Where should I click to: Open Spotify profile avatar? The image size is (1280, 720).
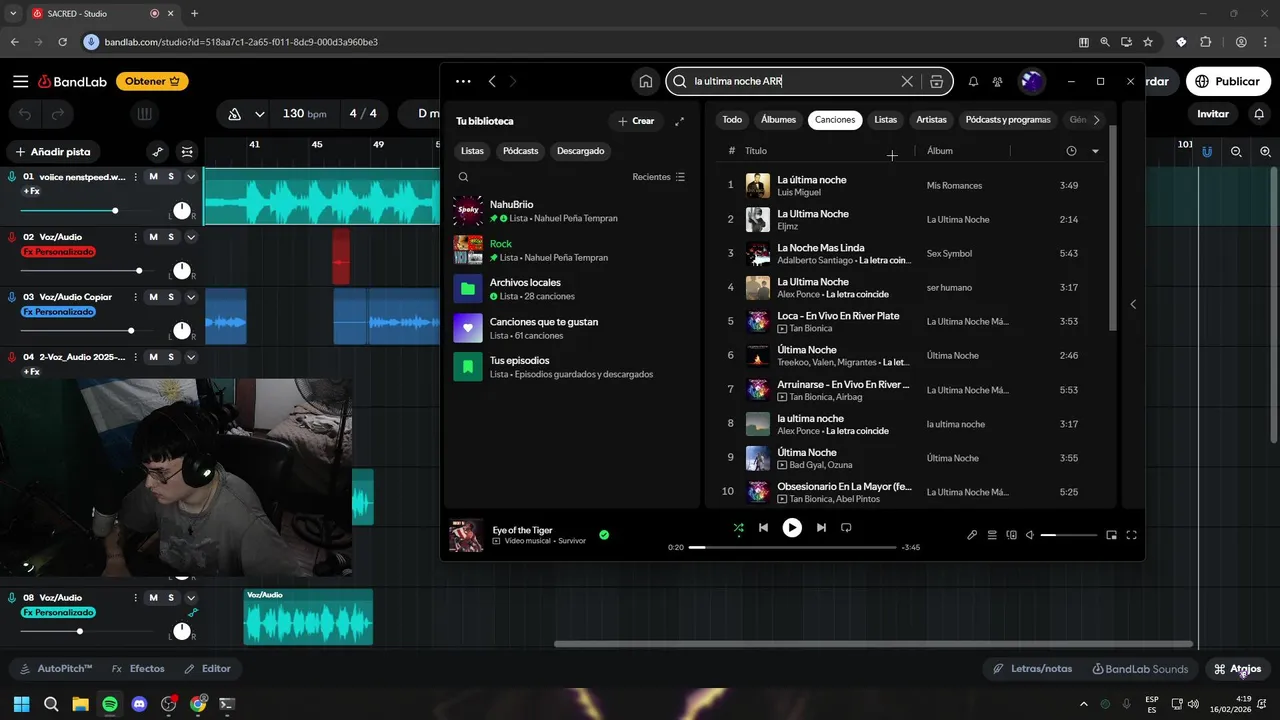(1031, 82)
